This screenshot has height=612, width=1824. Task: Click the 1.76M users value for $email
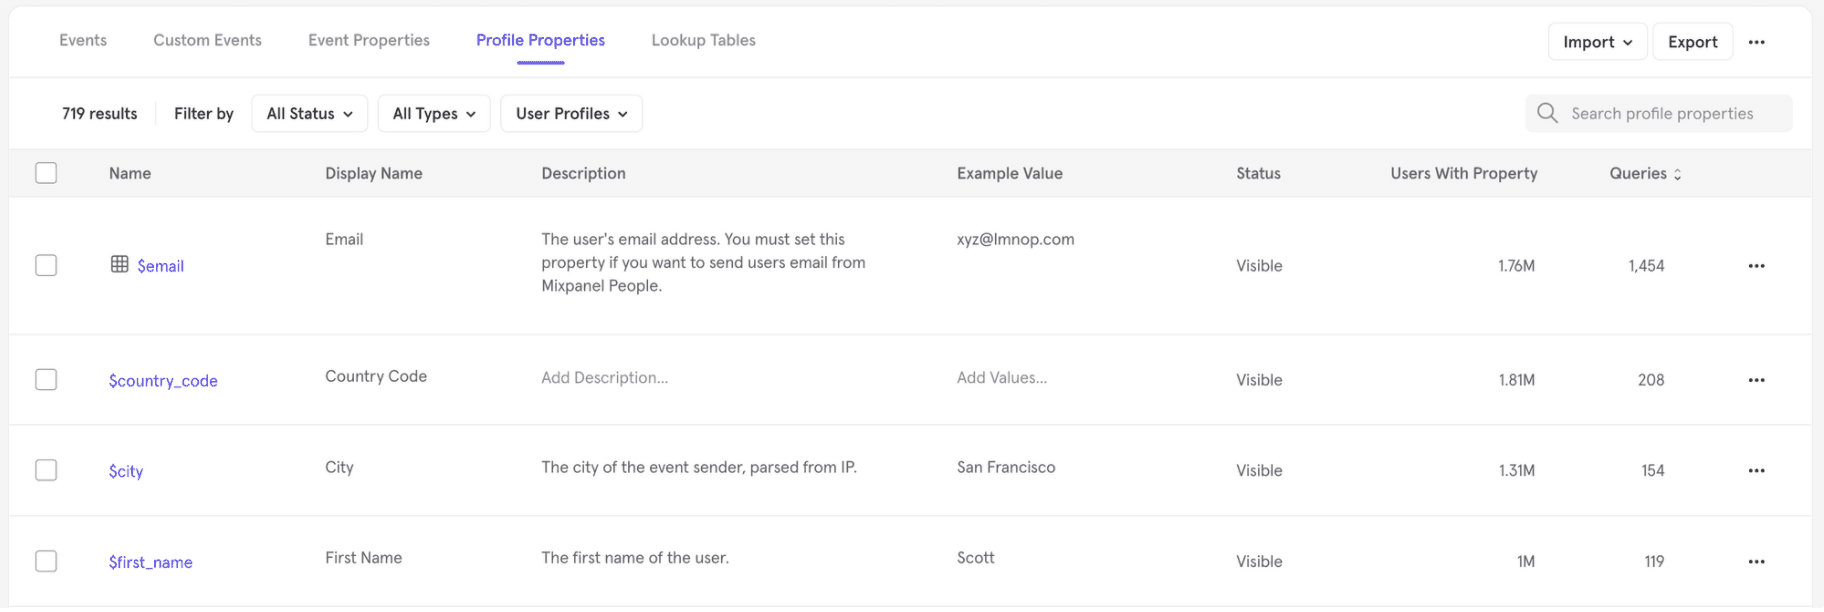pos(1516,266)
